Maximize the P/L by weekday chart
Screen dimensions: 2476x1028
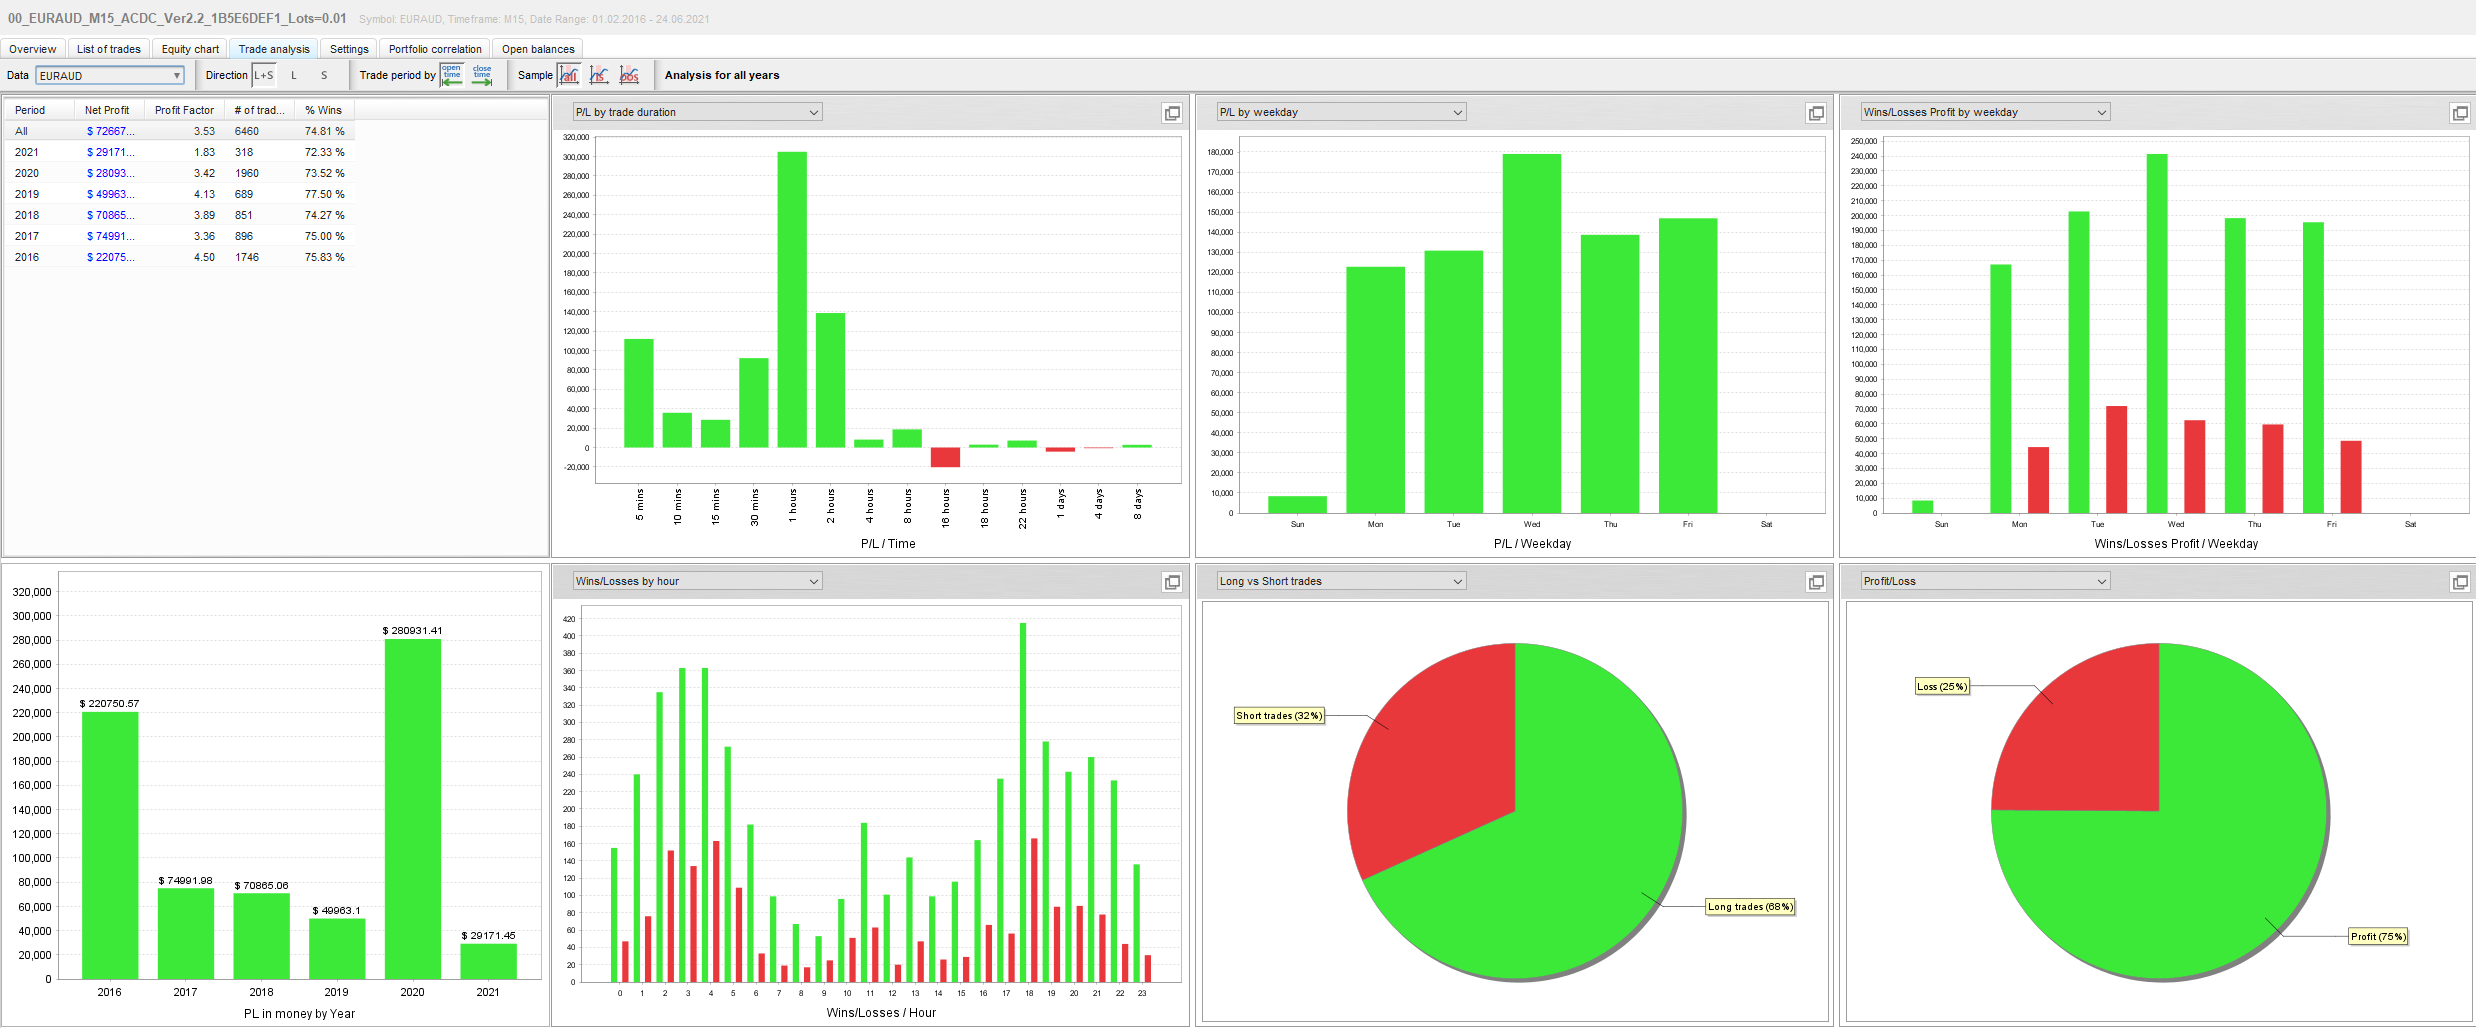[x=1816, y=113]
